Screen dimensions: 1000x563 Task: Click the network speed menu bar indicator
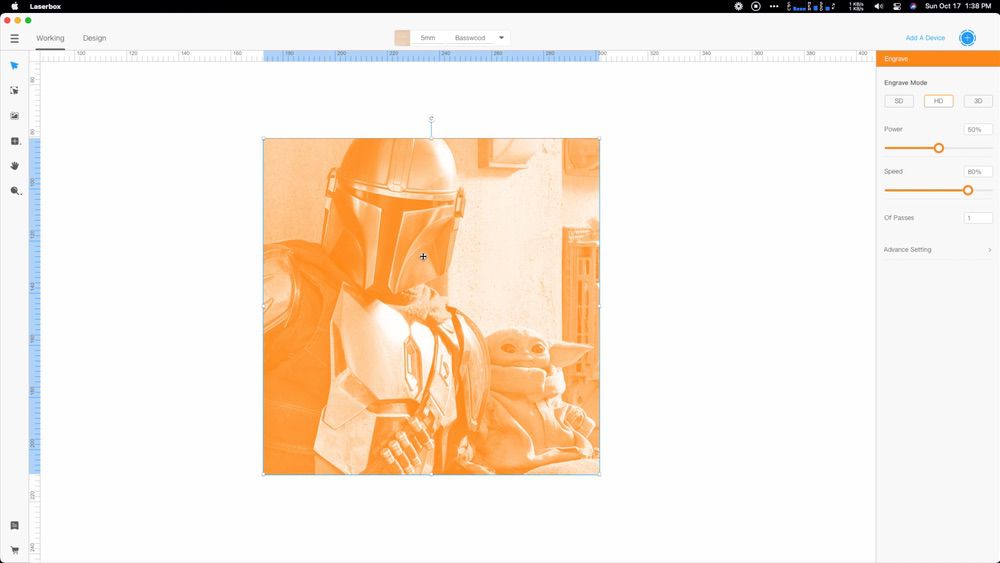pyautogui.click(x=856, y=6)
